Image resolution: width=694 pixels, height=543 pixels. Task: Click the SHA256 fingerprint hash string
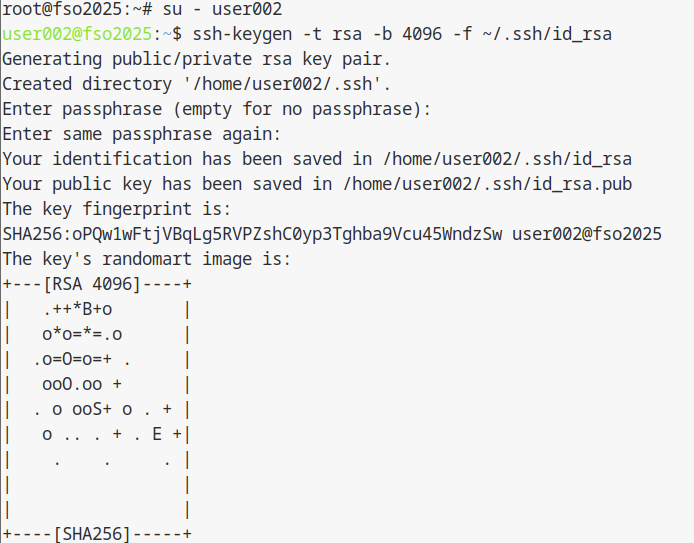coord(252,234)
